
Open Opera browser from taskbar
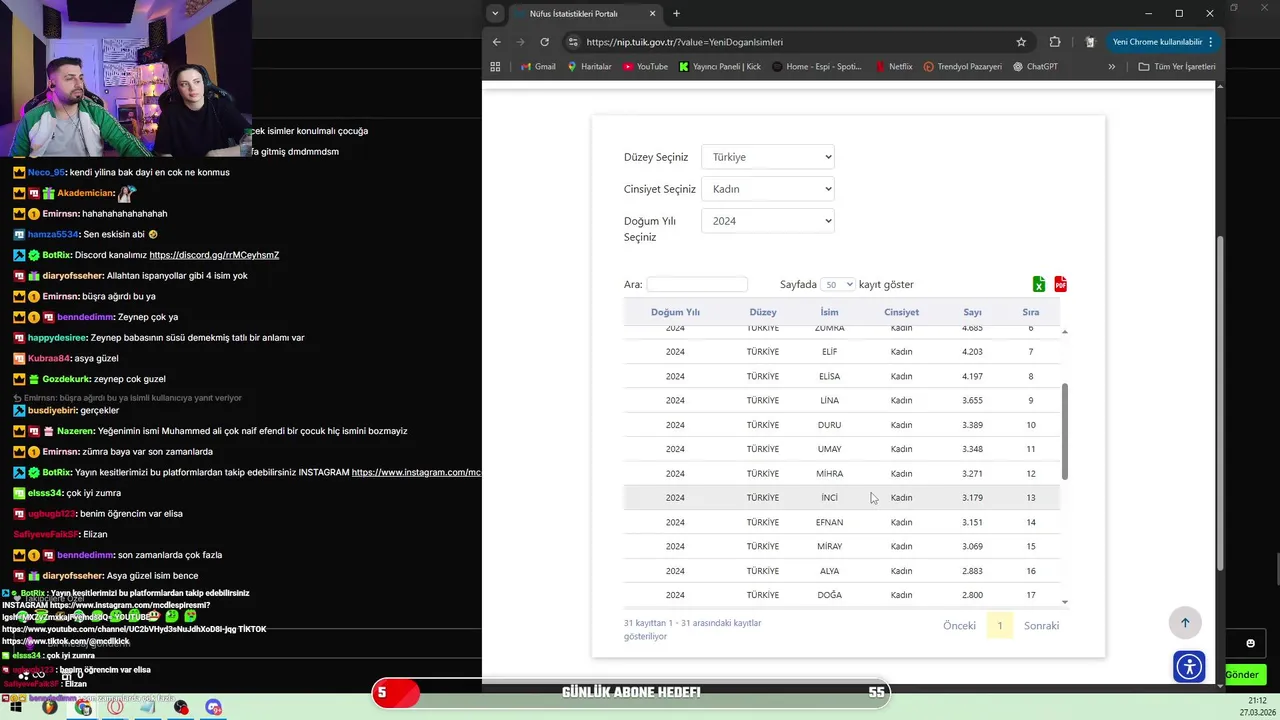coord(116,707)
